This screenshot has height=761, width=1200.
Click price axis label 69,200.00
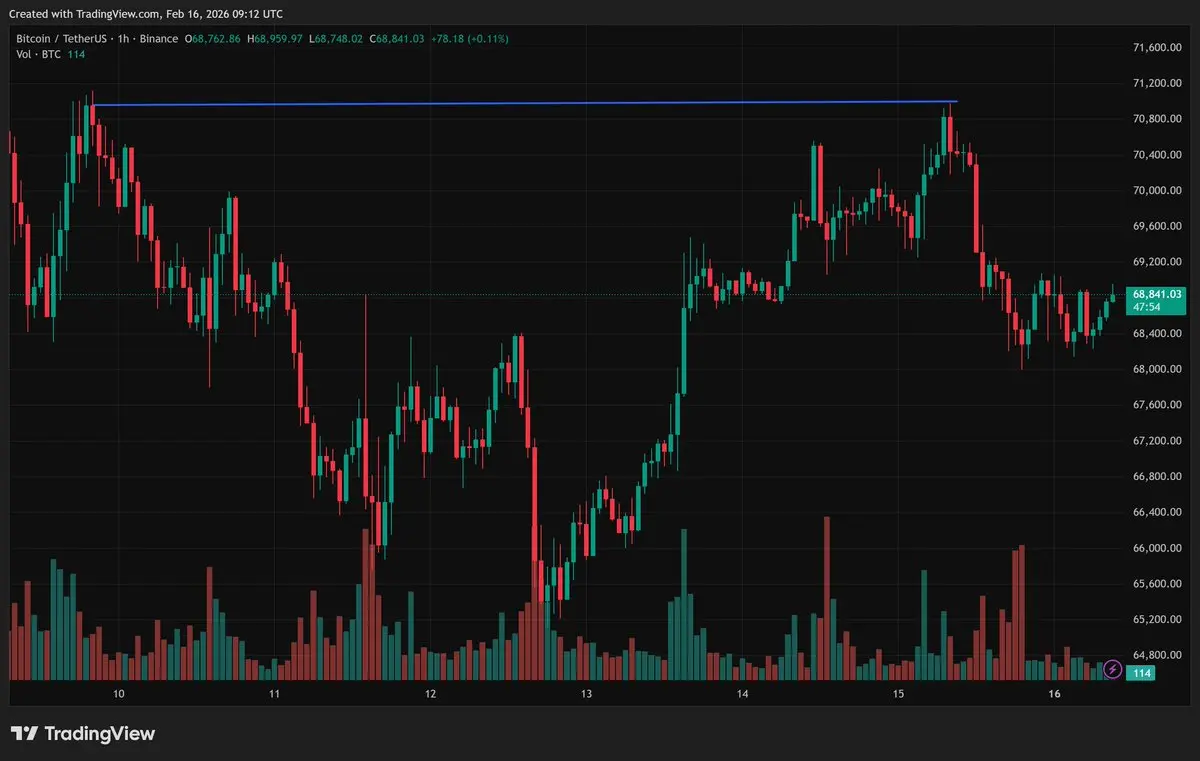[x=1158, y=262]
